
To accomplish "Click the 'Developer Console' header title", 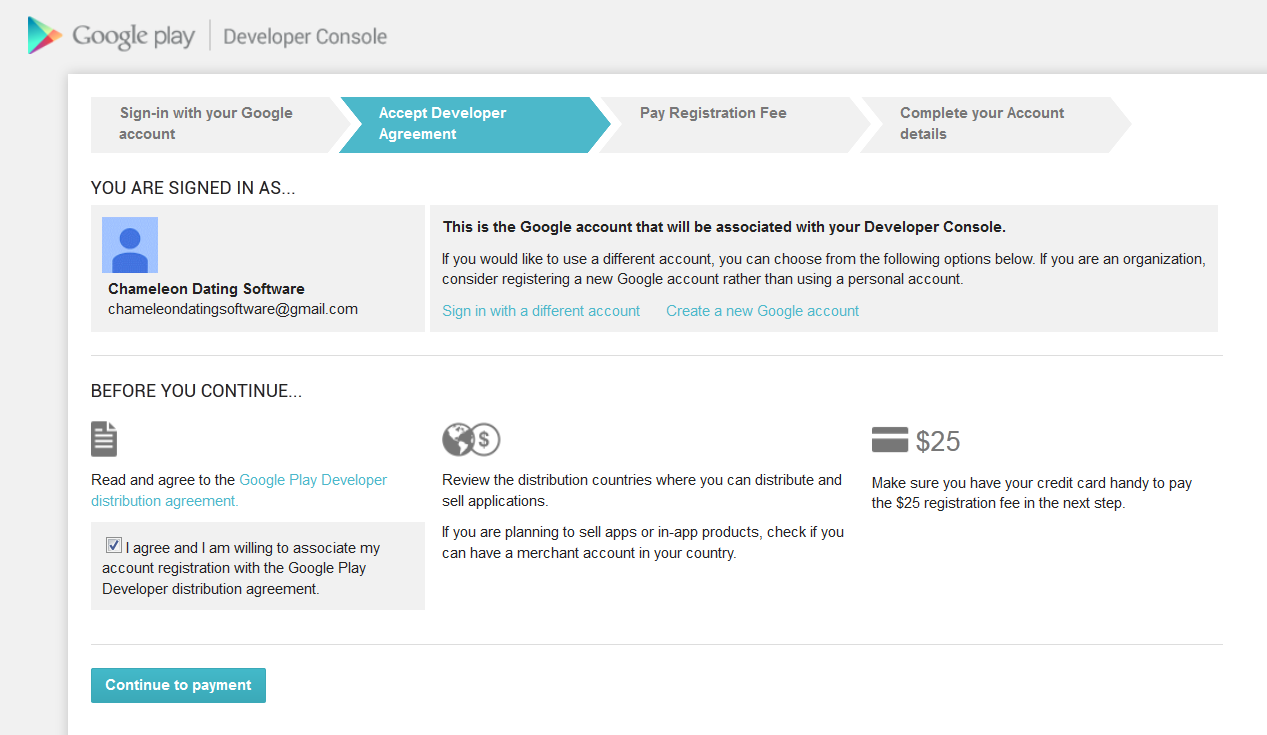I will [305, 37].
